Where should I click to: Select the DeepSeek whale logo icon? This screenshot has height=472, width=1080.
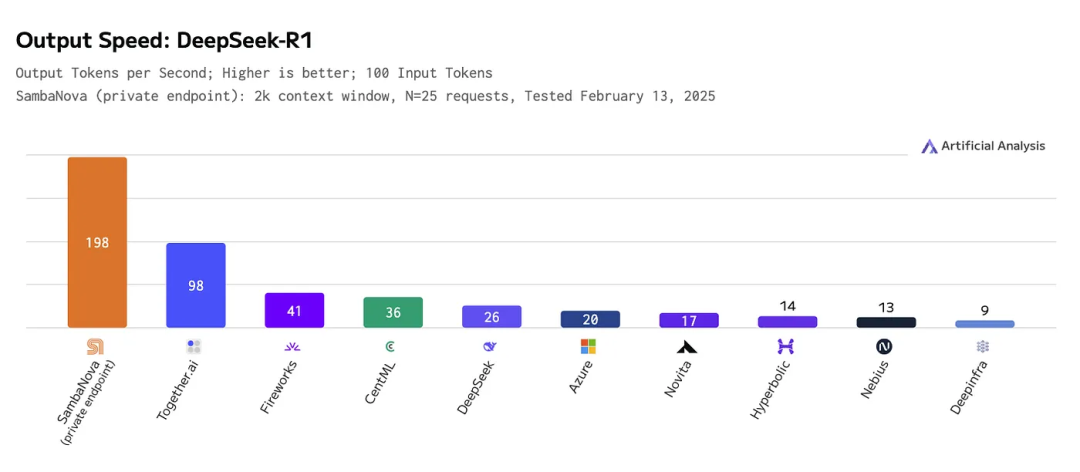click(x=490, y=347)
